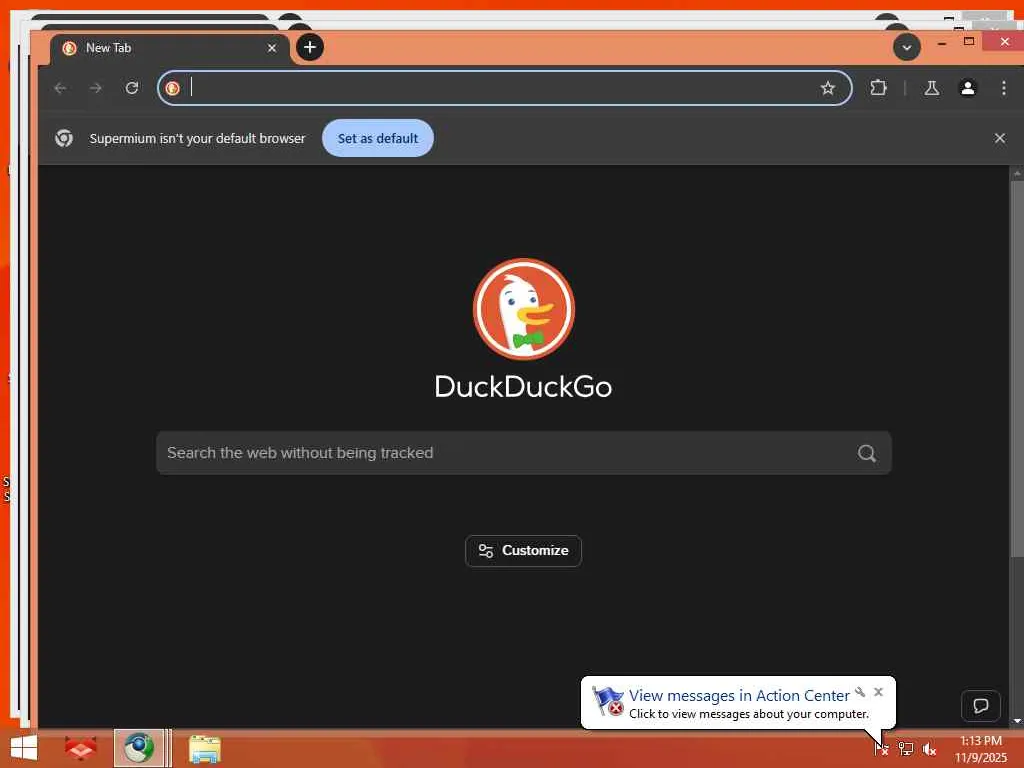Open notification settings wrench icon in balloon
1024x768 pixels.
[860, 692]
